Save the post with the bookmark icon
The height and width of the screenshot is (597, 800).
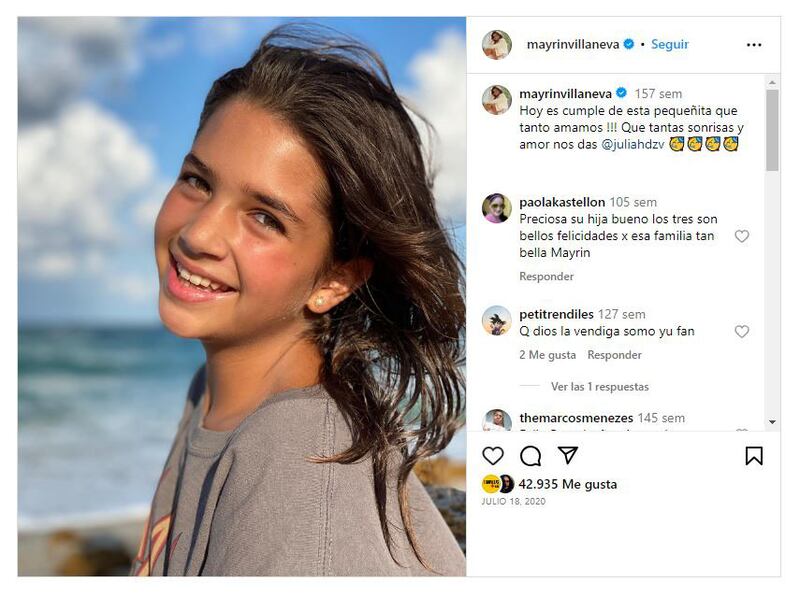[754, 456]
